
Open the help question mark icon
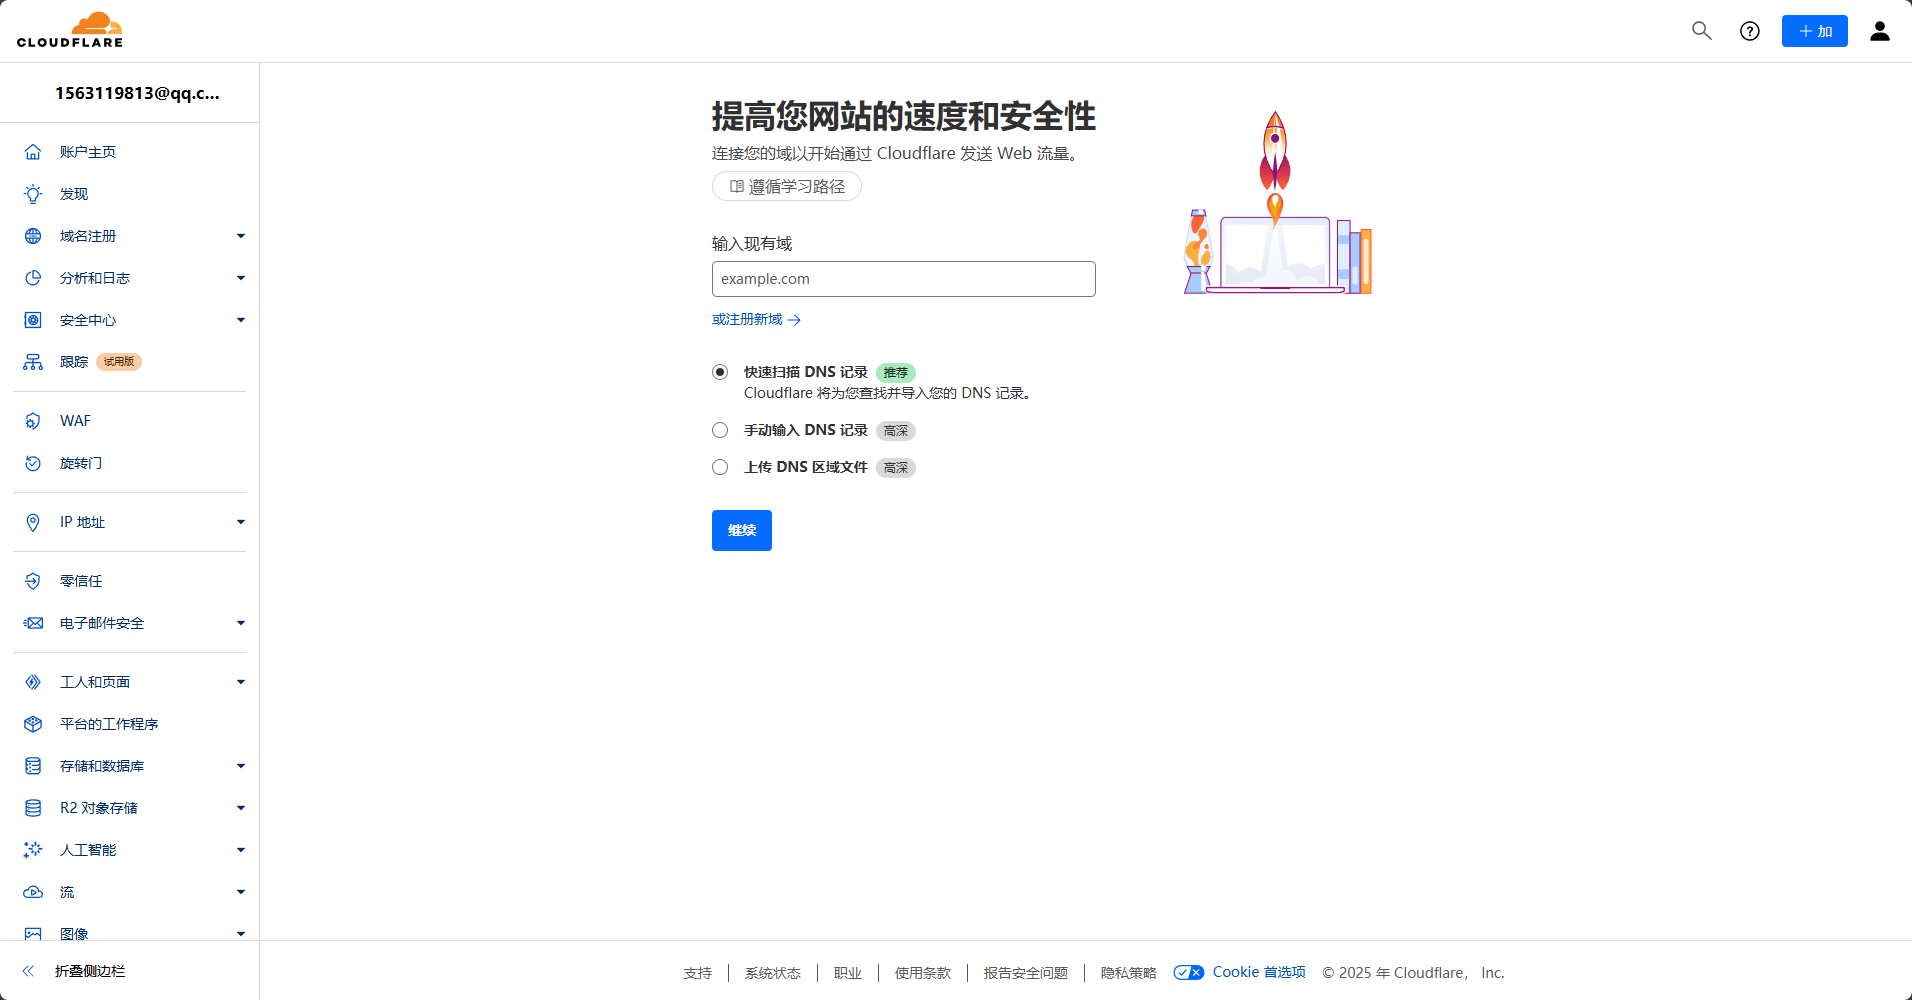tap(1750, 31)
